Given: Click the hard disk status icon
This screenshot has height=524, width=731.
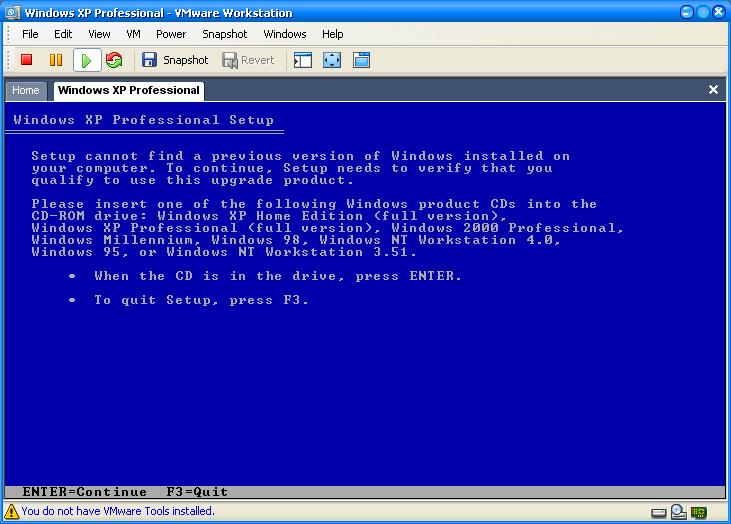Looking at the screenshot, I should [659, 513].
